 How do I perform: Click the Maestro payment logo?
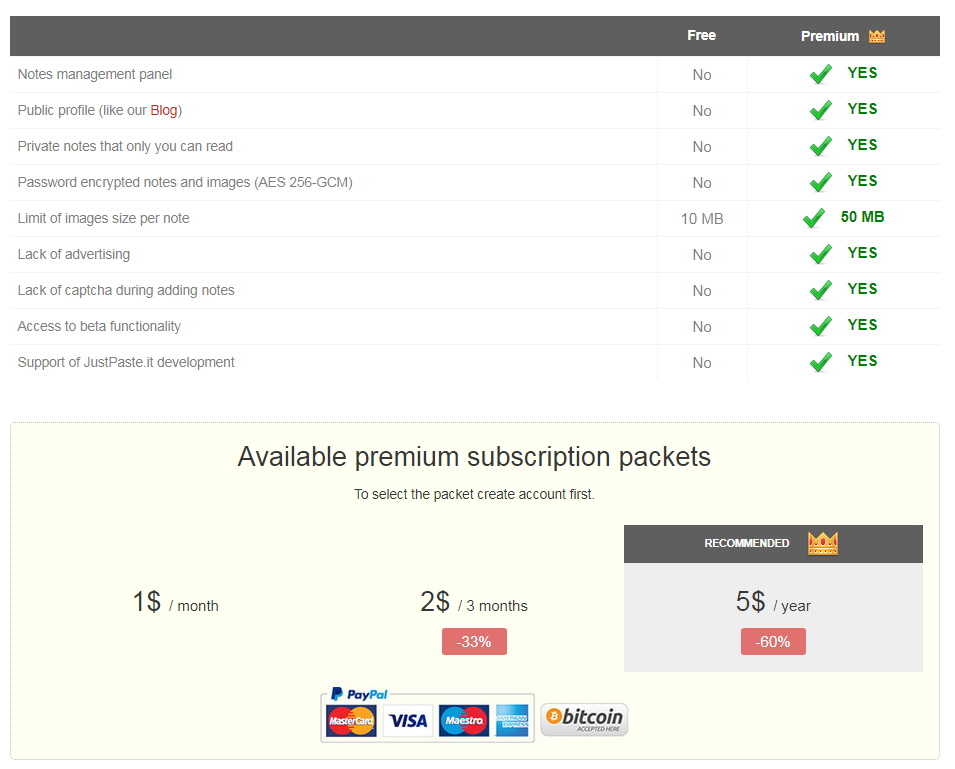click(464, 720)
